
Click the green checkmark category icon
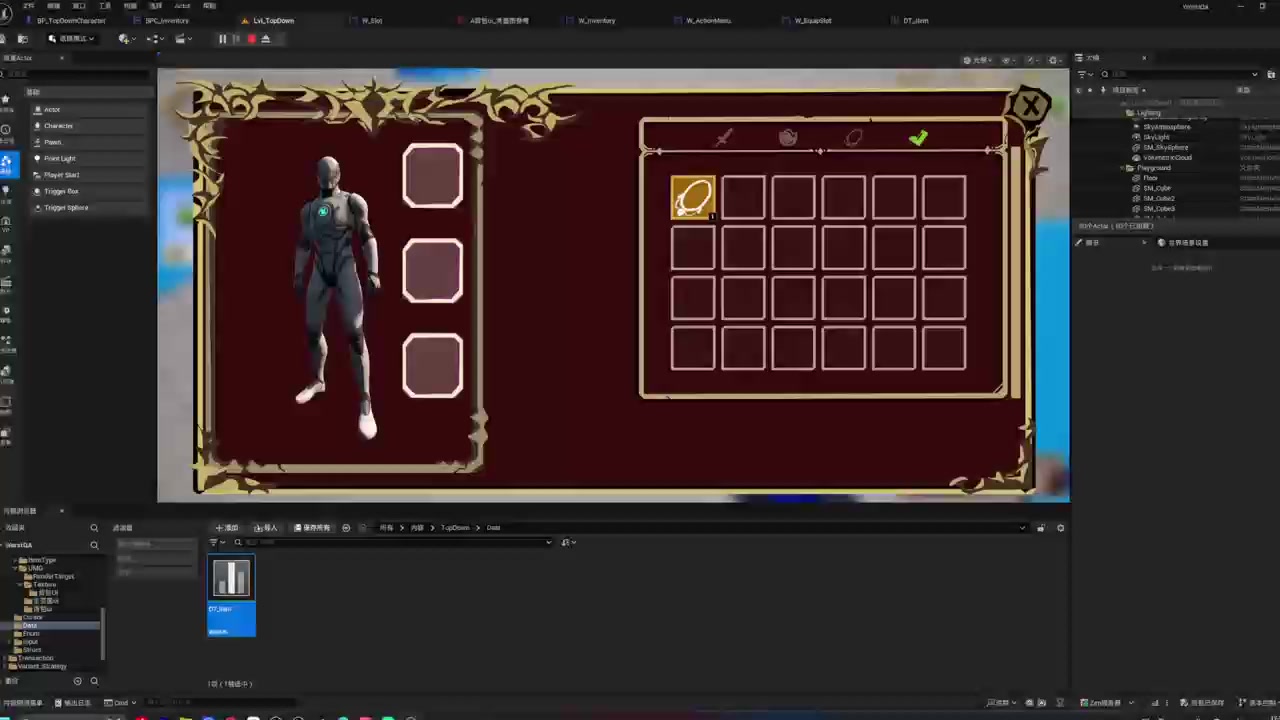pyautogui.click(x=918, y=138)
